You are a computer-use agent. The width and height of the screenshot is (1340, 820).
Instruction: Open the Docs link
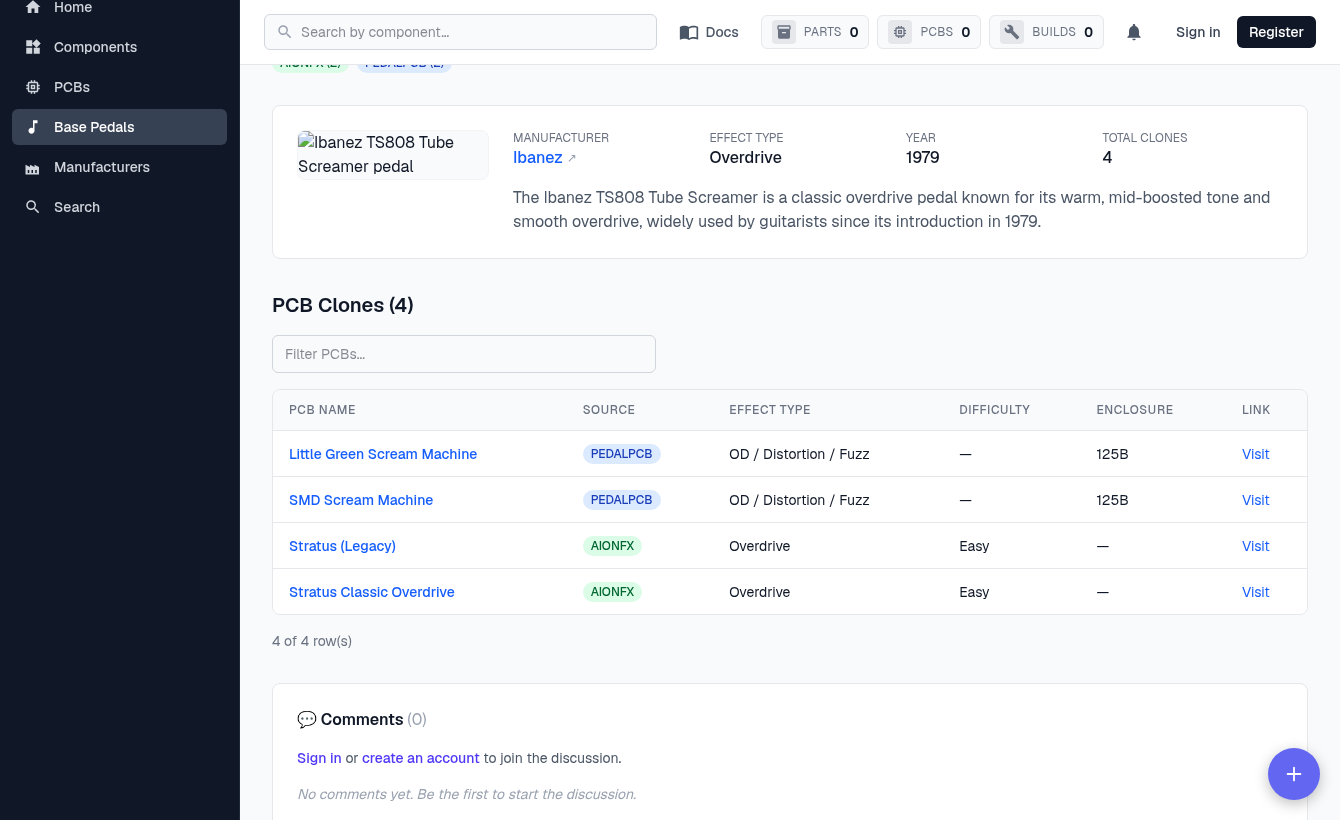[709, 32]
